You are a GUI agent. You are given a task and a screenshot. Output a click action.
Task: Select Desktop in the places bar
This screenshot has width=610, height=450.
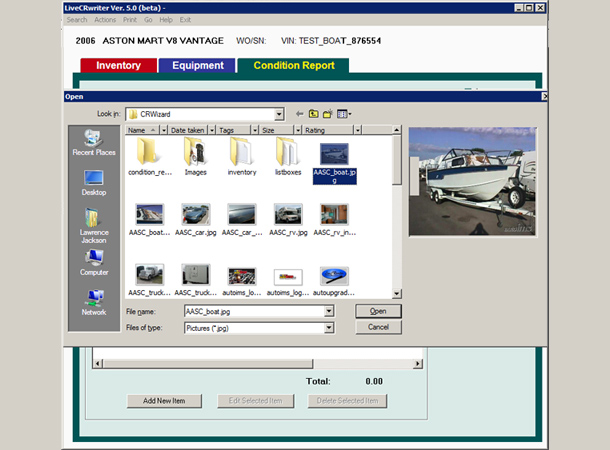(94, 183)
